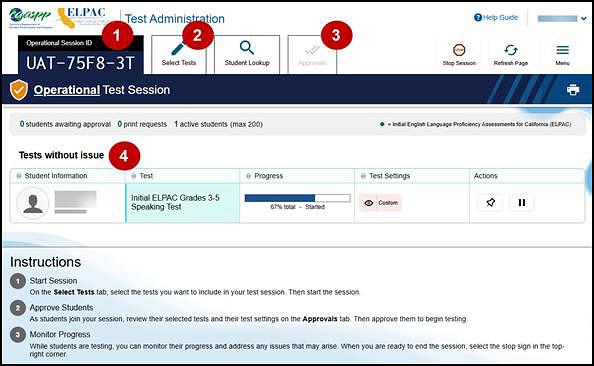View Custom test settings eye button
Screen dimensions: 594x366
point(380,203)
